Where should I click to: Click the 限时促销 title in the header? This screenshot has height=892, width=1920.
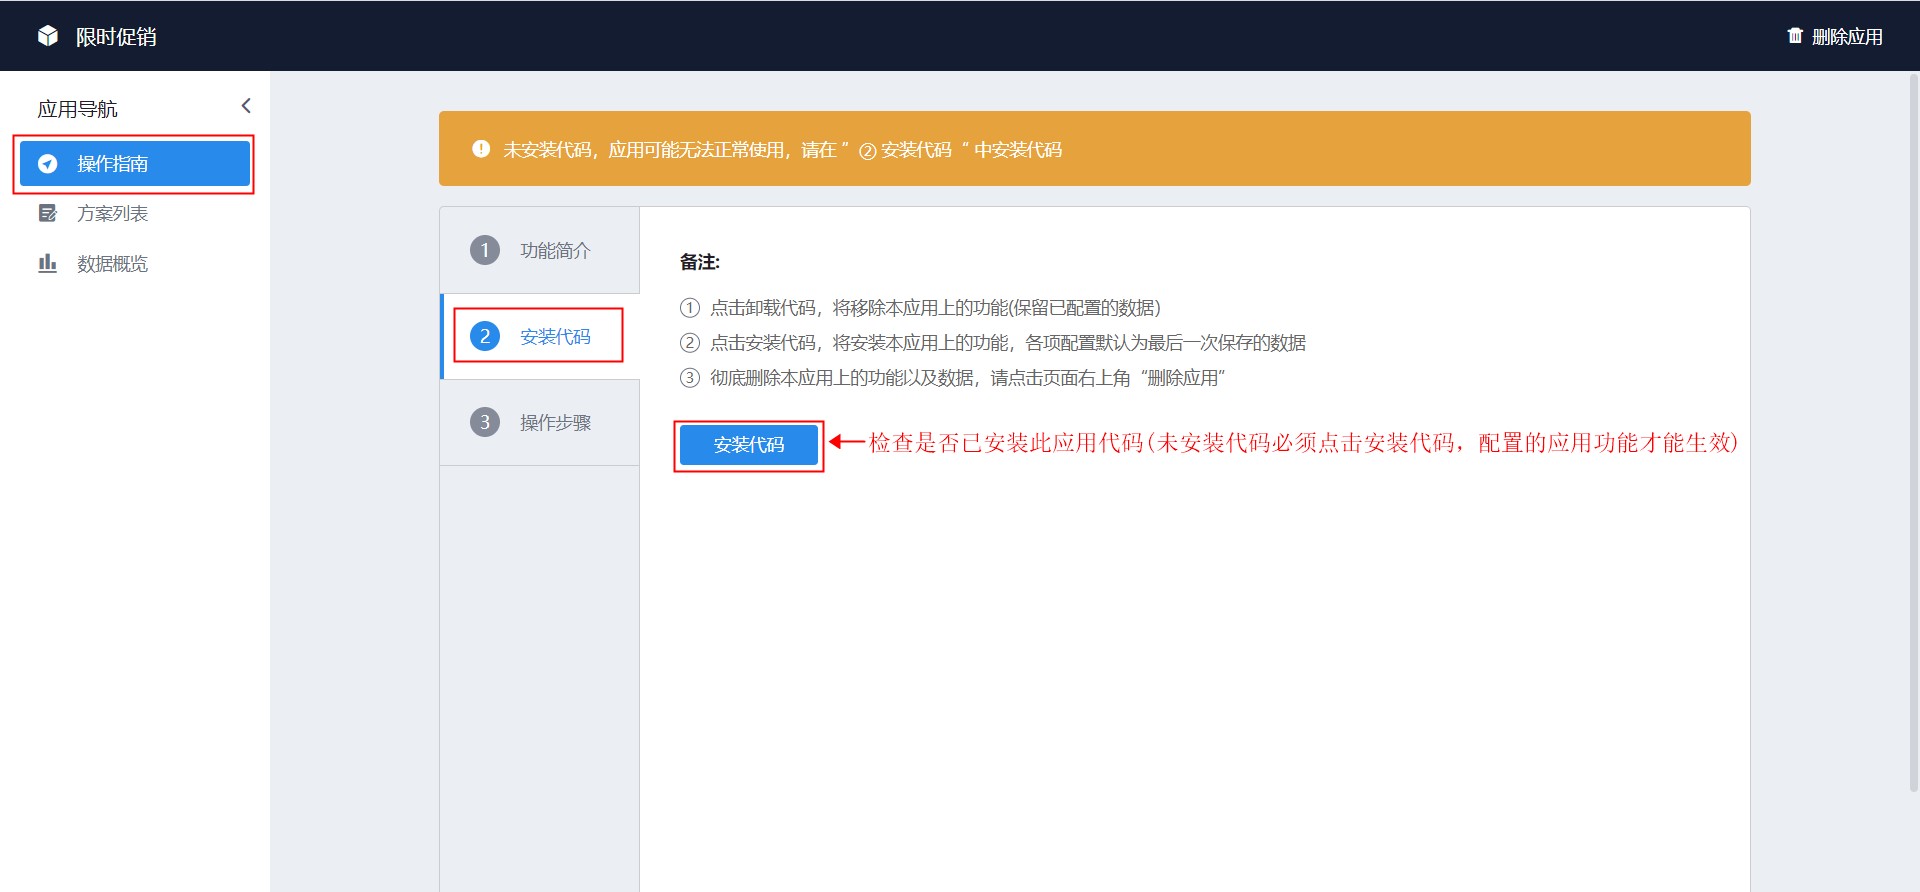point(116,37)
